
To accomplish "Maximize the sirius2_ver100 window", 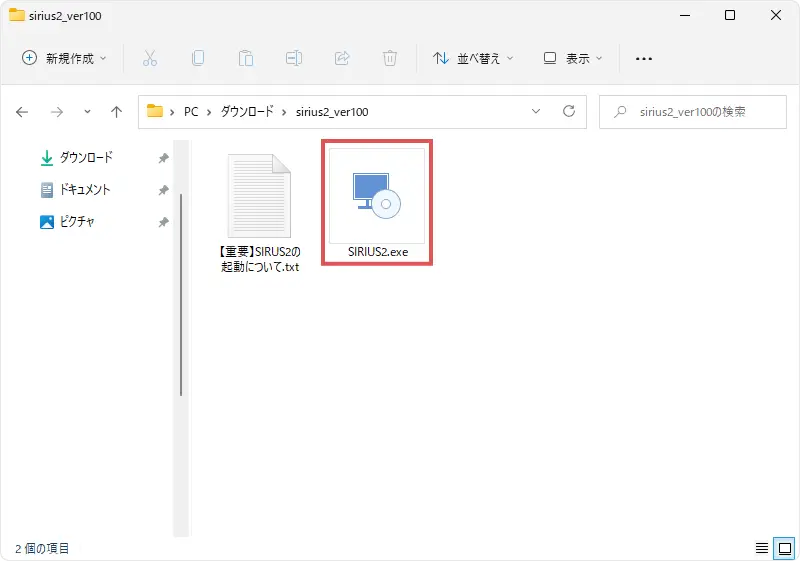I will point(730,15).
